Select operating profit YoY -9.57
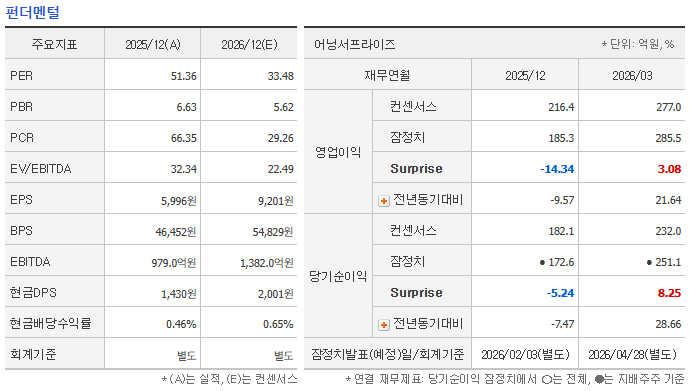This screenshot has width=690, height=391. click(562, 200)
